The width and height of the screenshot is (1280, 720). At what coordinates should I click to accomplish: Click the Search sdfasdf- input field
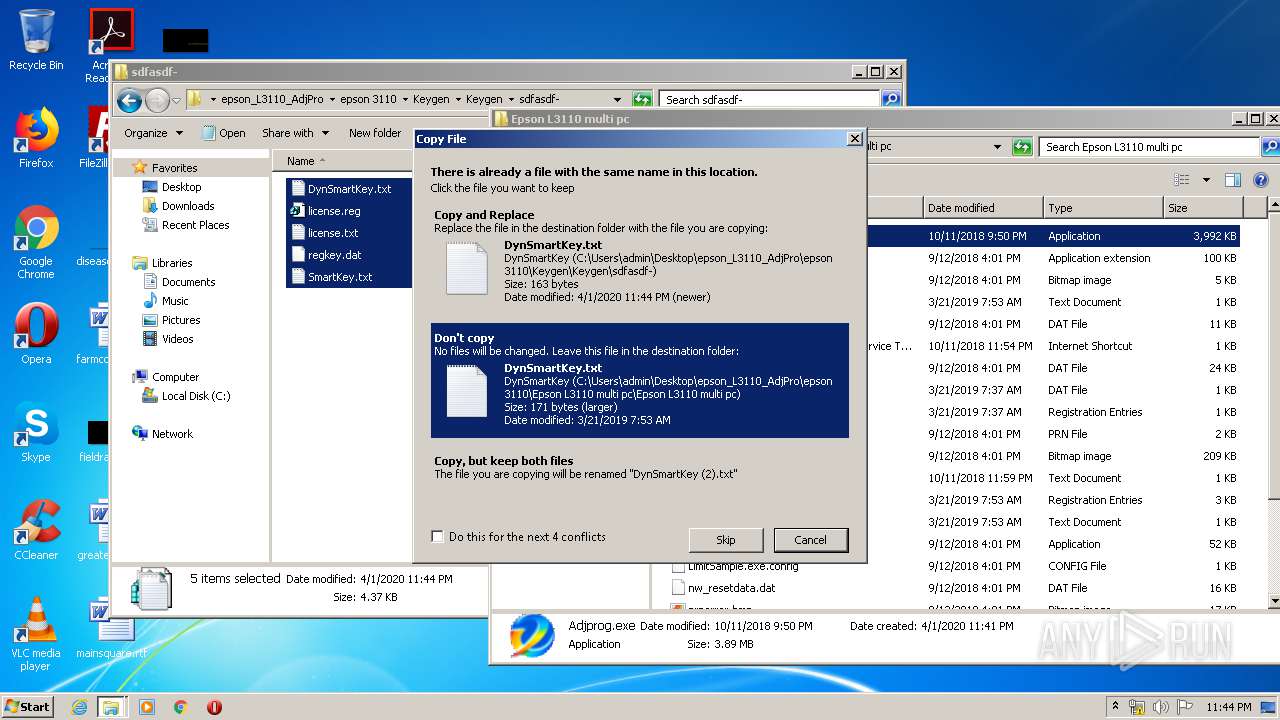(770, 99)
